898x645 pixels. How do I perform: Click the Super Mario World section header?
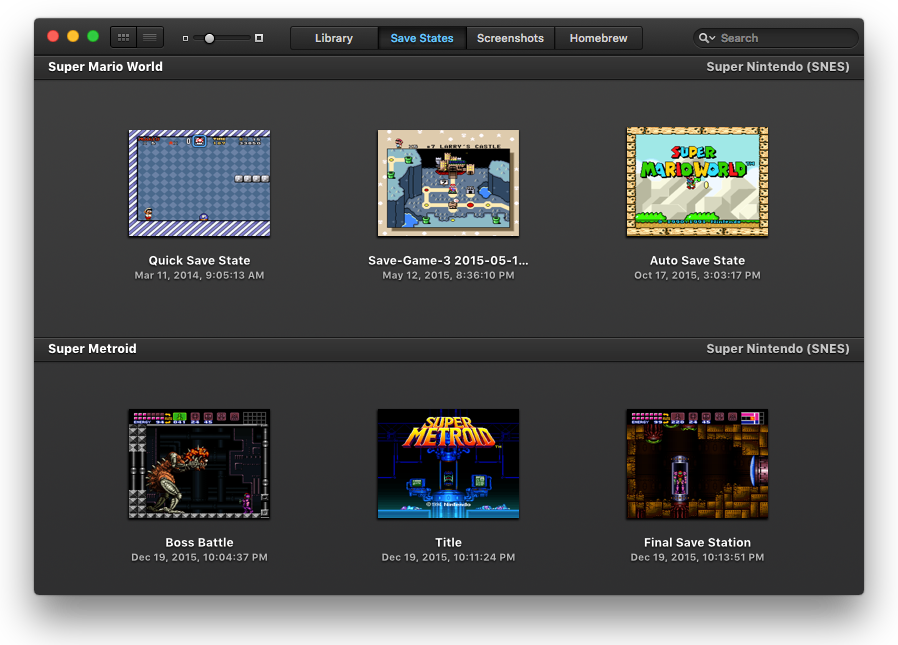(x=105, y=67)
